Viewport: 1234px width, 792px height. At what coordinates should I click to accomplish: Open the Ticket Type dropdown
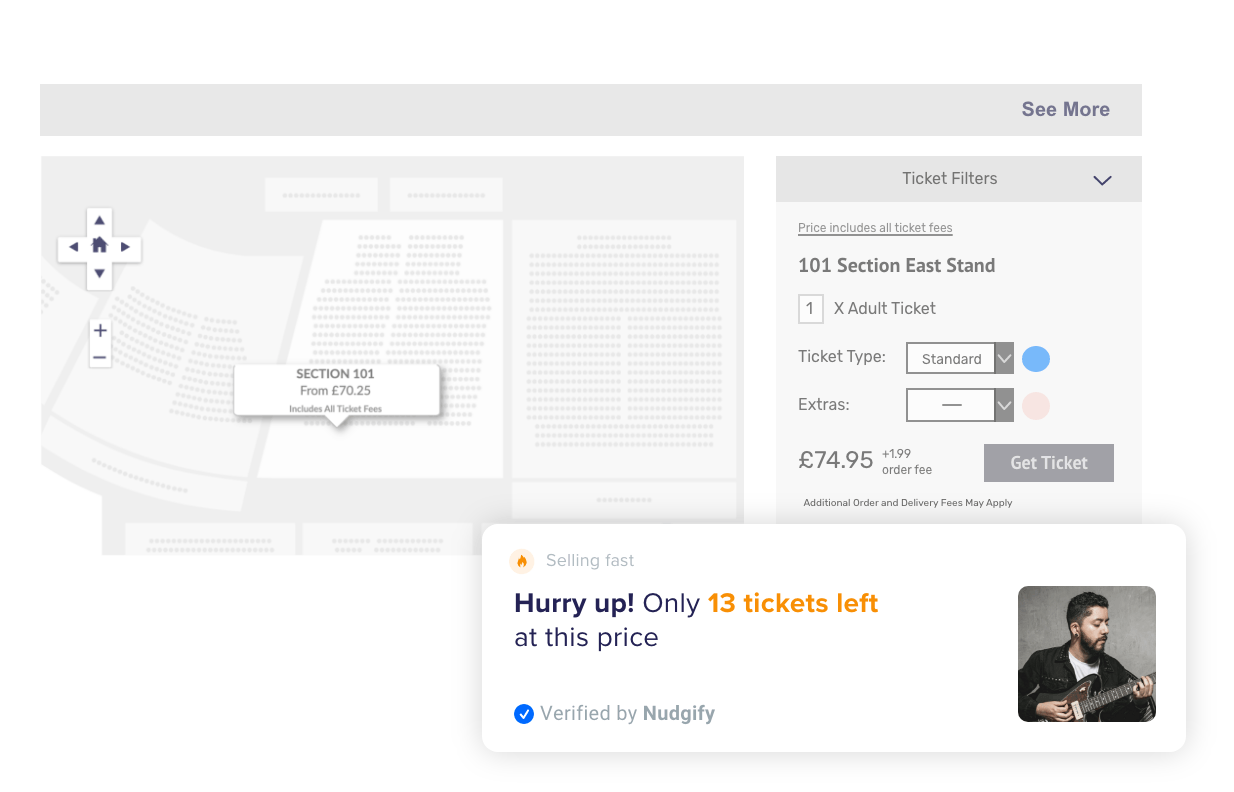(1004, 358)
